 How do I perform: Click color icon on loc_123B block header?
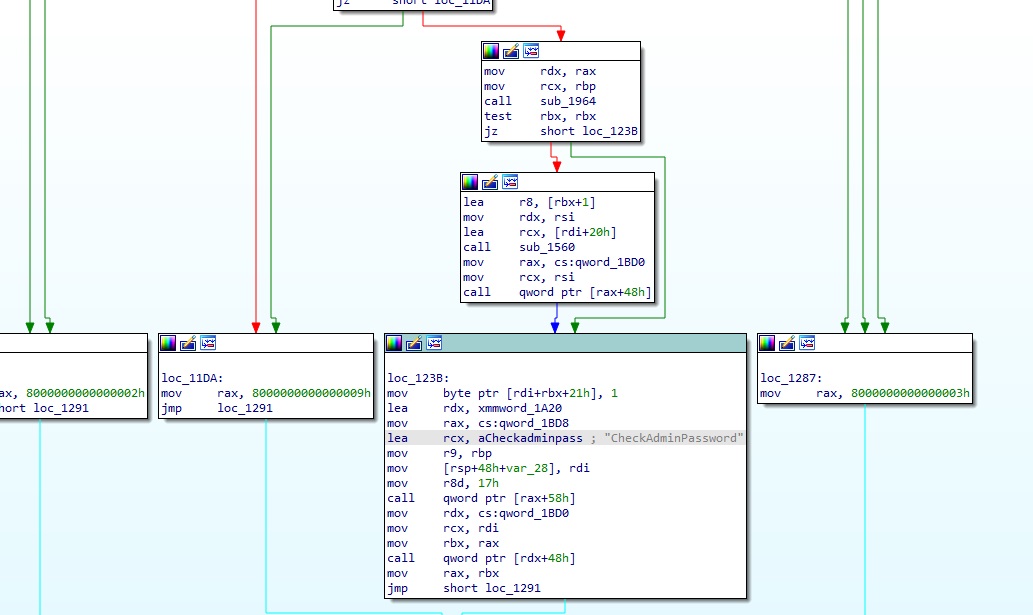click(x=394, y=343)
